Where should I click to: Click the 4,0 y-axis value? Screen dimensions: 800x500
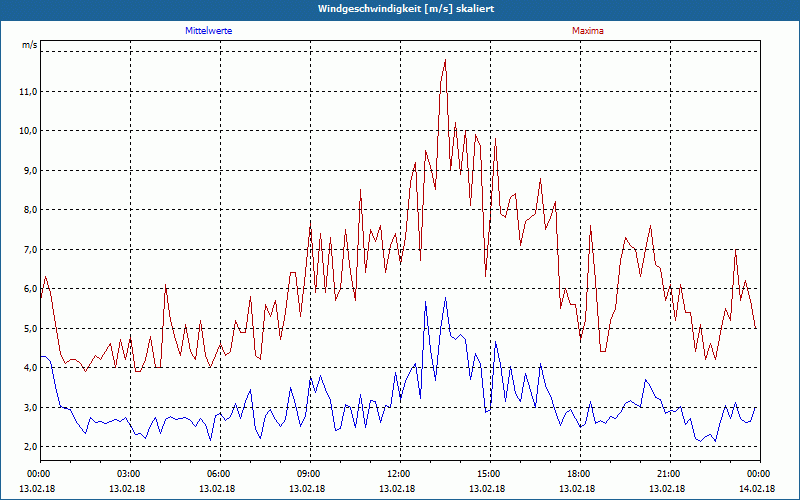[x=31, y=367]
